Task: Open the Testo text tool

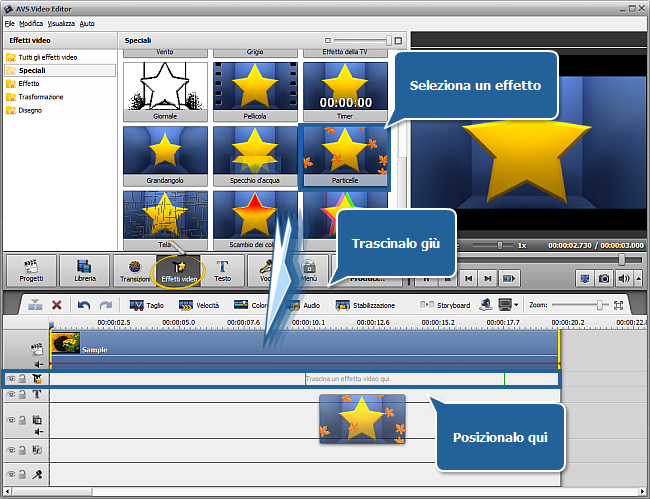Action: [223, 270]
